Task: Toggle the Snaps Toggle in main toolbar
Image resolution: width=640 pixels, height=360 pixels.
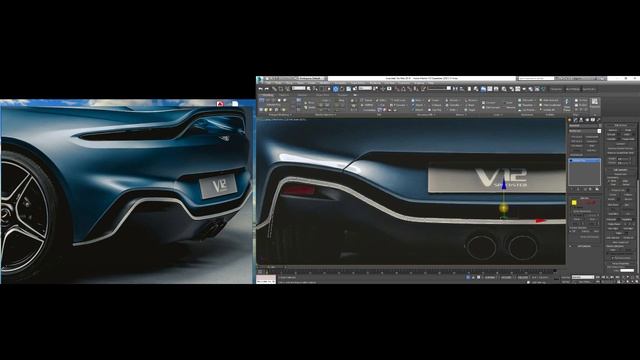Action: click(x=397, y=89)
